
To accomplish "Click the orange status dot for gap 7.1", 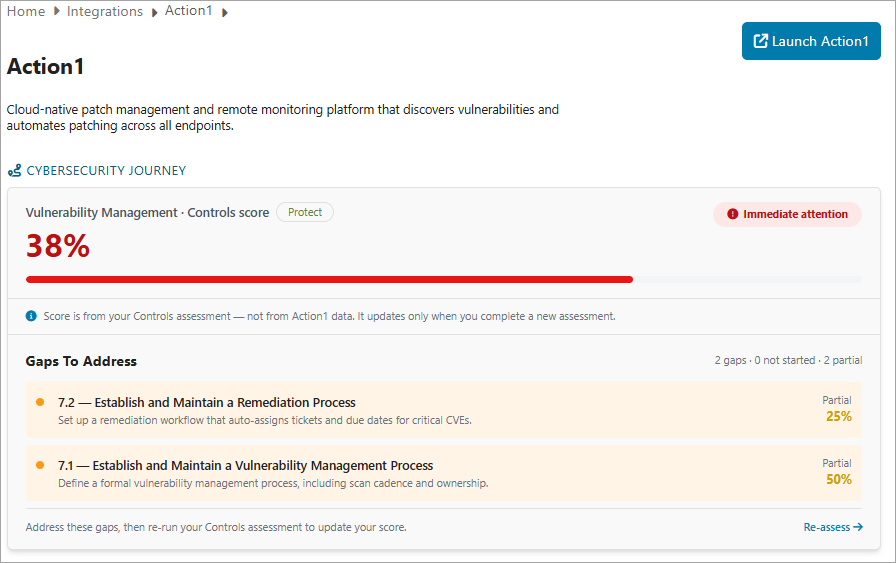I will [40, 465].
